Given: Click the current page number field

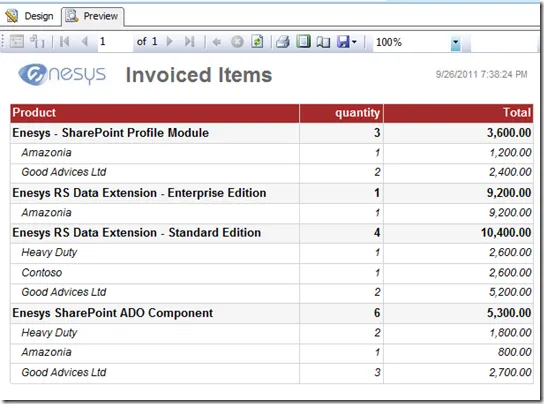Looking at the screenshot, I should pos(115,42).
